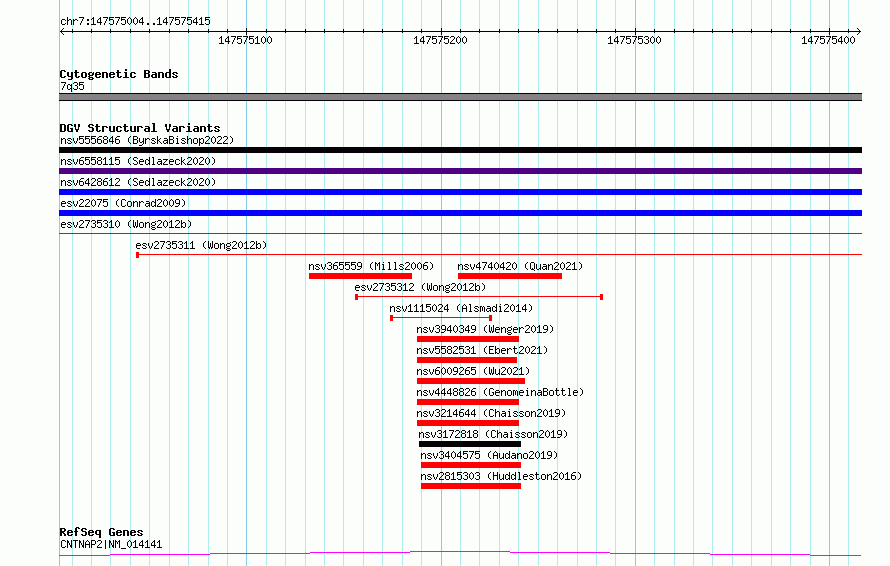This screenshot has height=566, width=890.
Task: Click ruler position 147575300
Action: pos(635,40)
